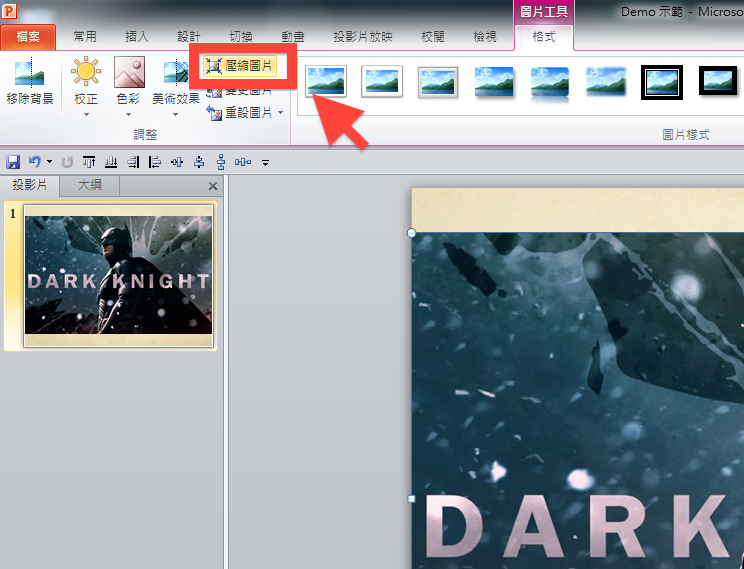
Task: Switch to the Insert (插入) ribbon tab
Action: pos(137,37)
